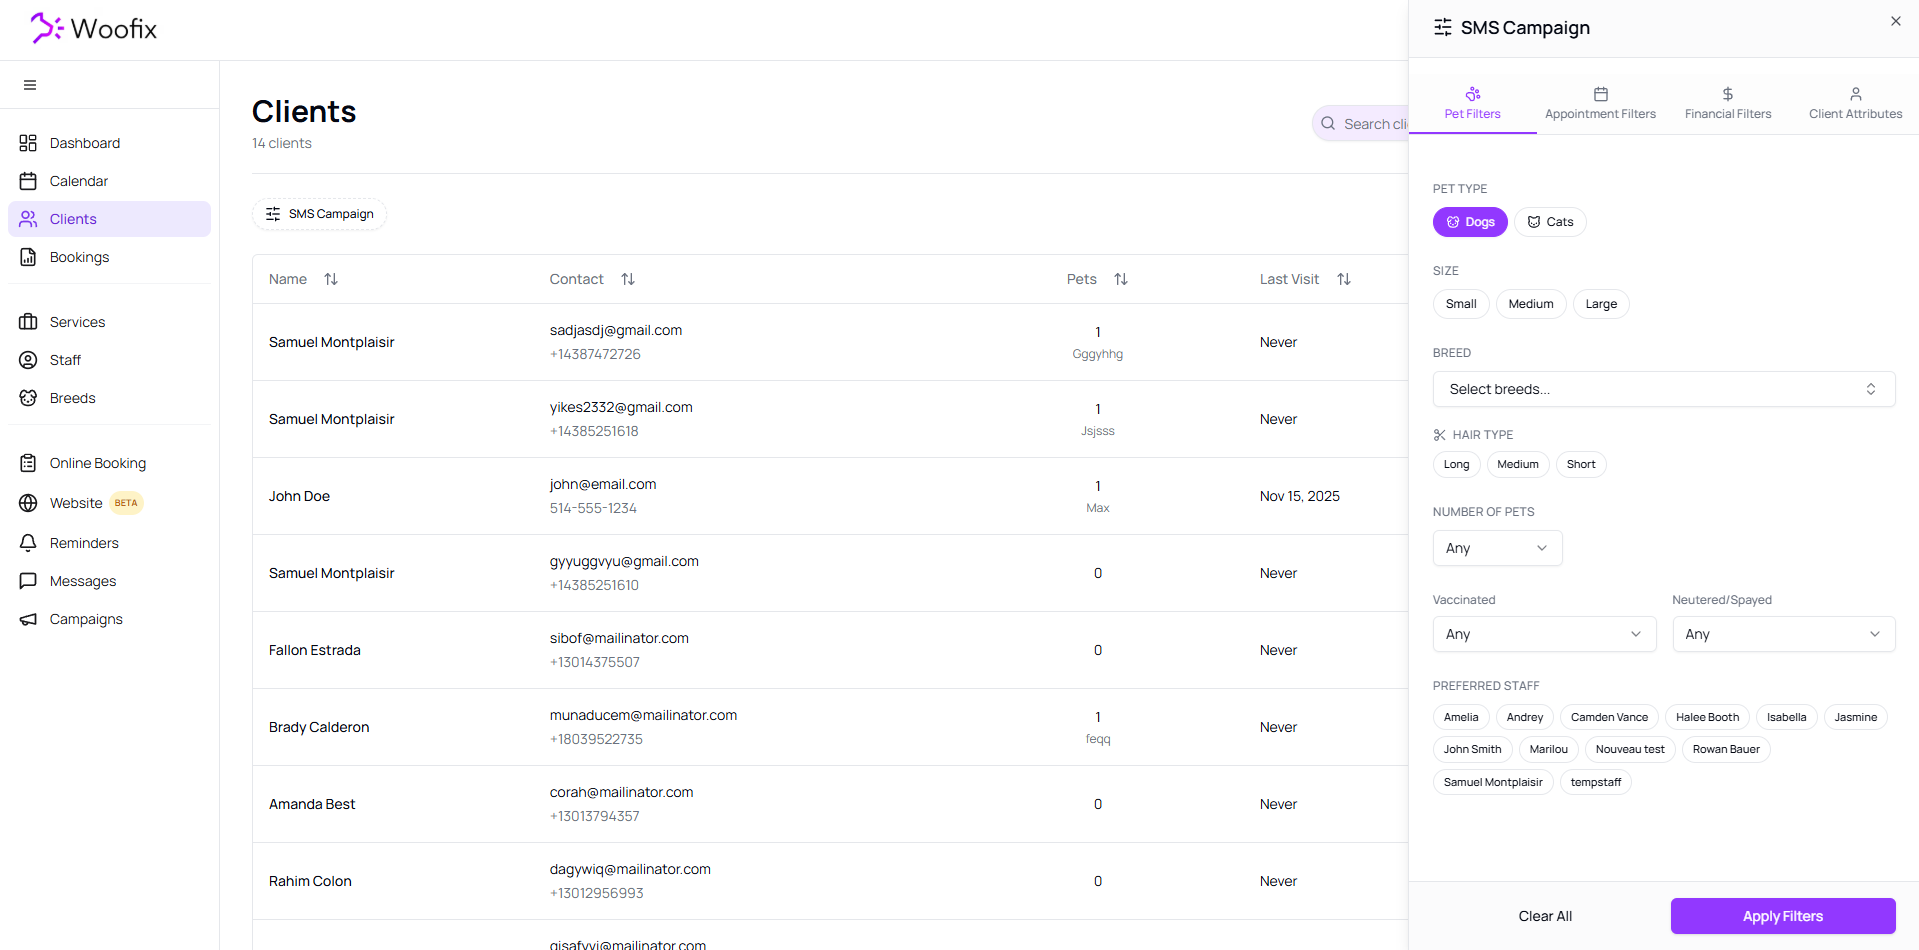1919x950 pixels.
Task: Click the Contact column sort icon
Action: 628,279
